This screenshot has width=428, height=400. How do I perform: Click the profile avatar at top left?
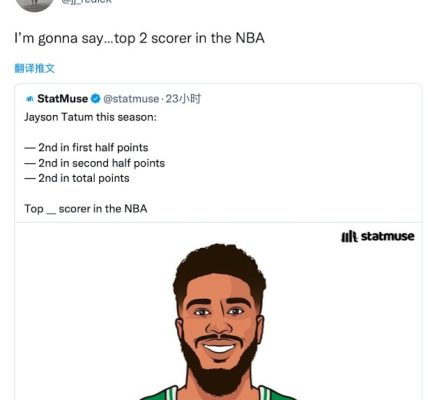(x=34, y=4)
